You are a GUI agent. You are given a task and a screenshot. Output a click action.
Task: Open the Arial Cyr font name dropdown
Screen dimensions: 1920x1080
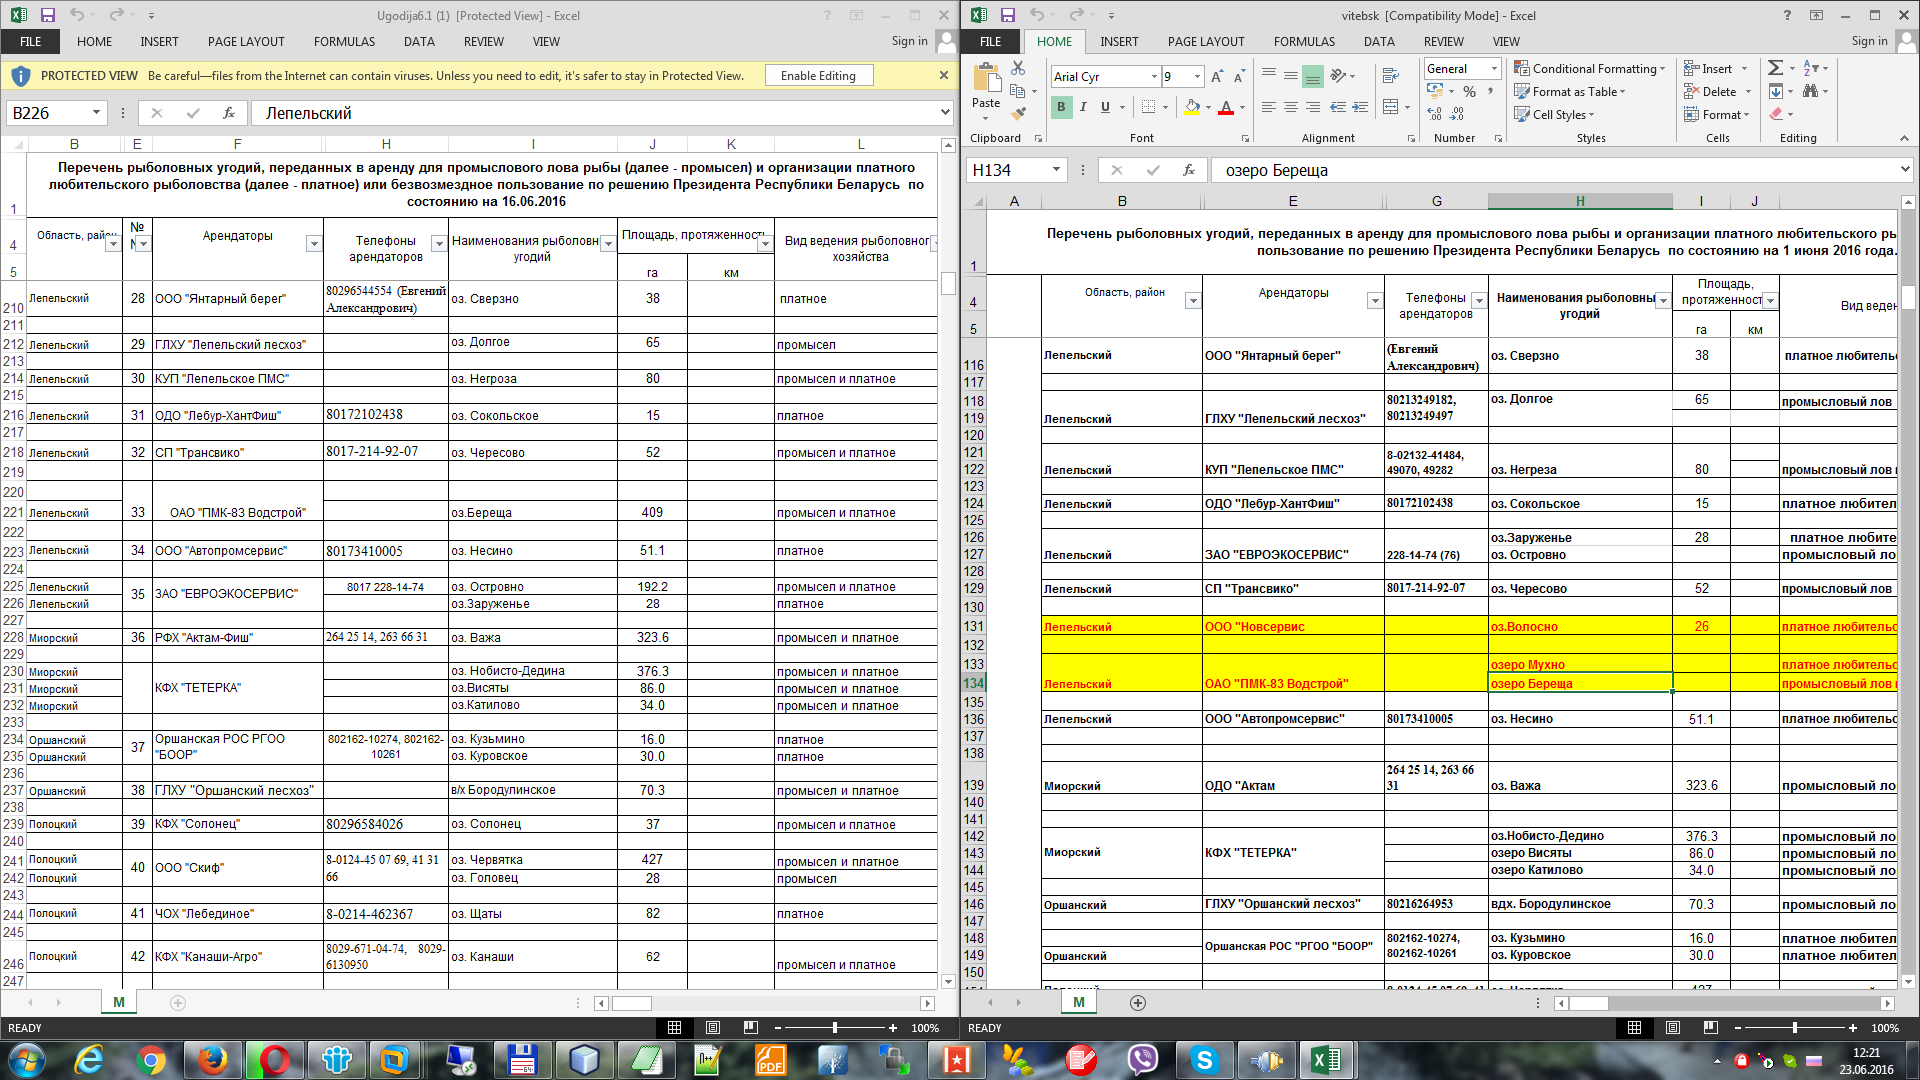[1154, 77]
